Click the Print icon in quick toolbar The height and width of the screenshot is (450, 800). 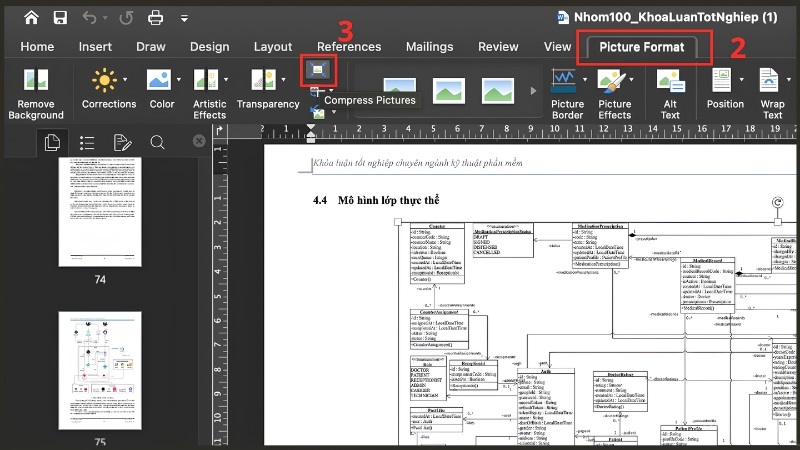tap(155, 18)
